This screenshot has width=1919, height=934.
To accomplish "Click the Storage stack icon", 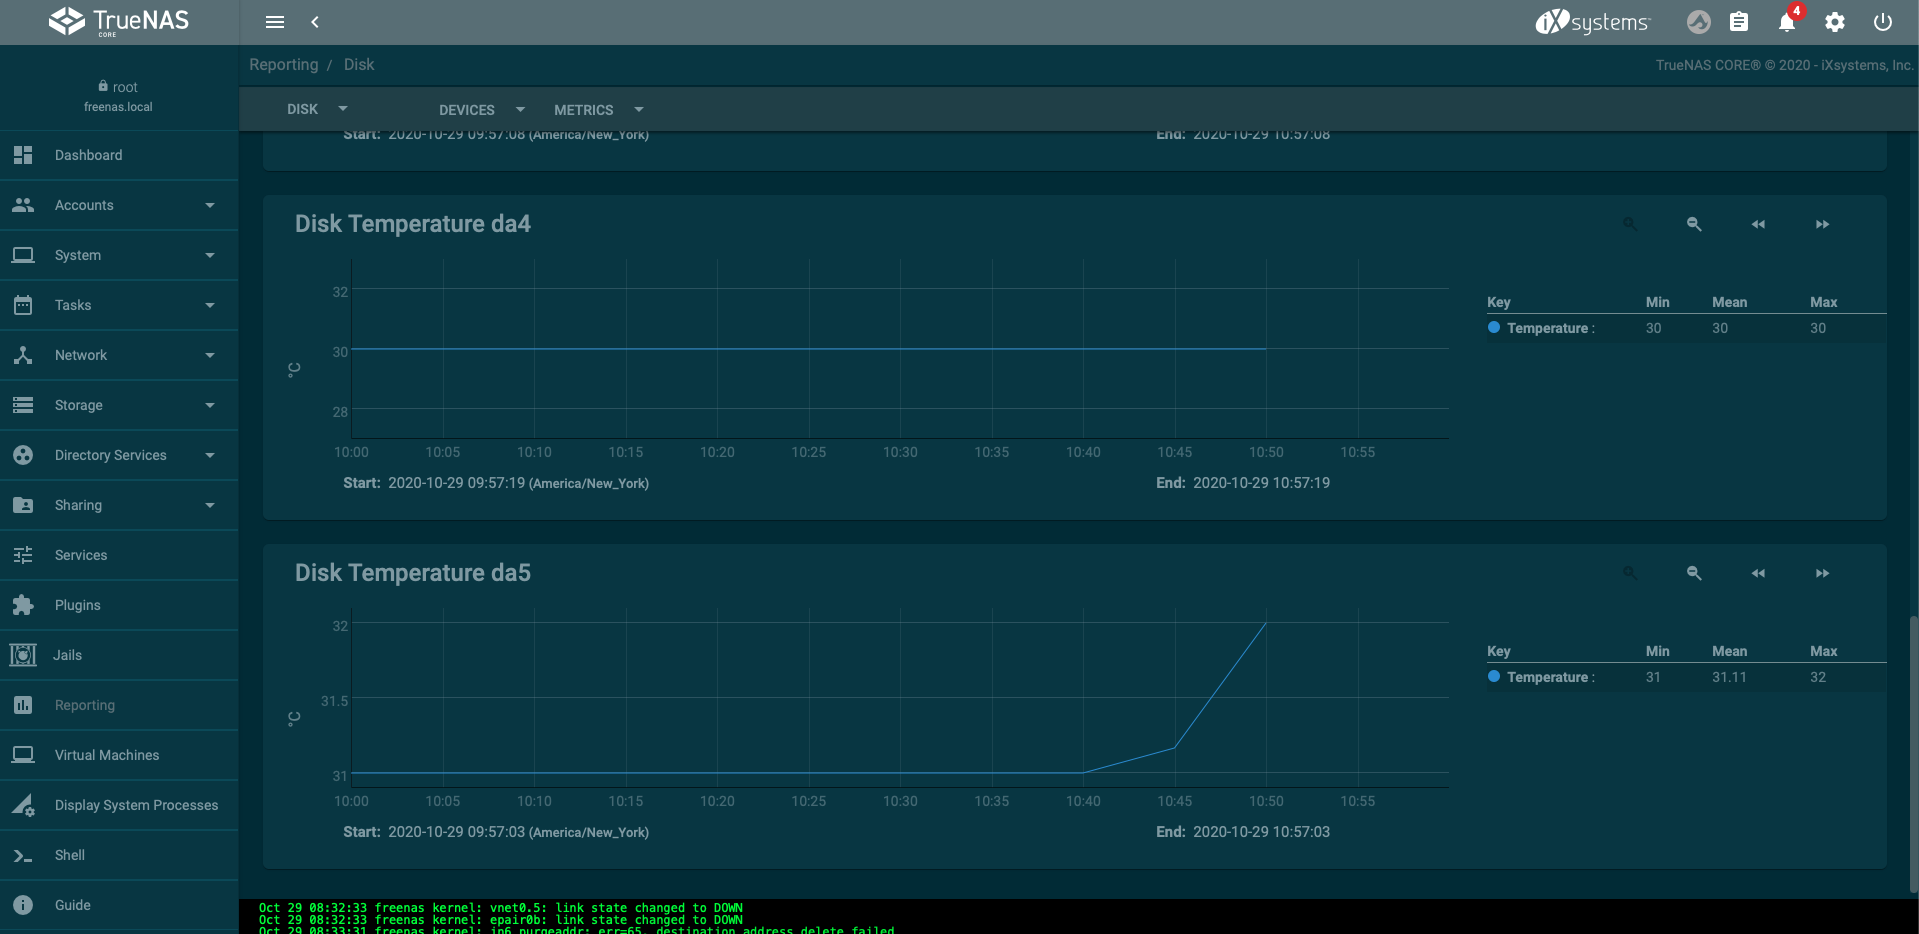I will pyautogui.click(x=23, y=405).
